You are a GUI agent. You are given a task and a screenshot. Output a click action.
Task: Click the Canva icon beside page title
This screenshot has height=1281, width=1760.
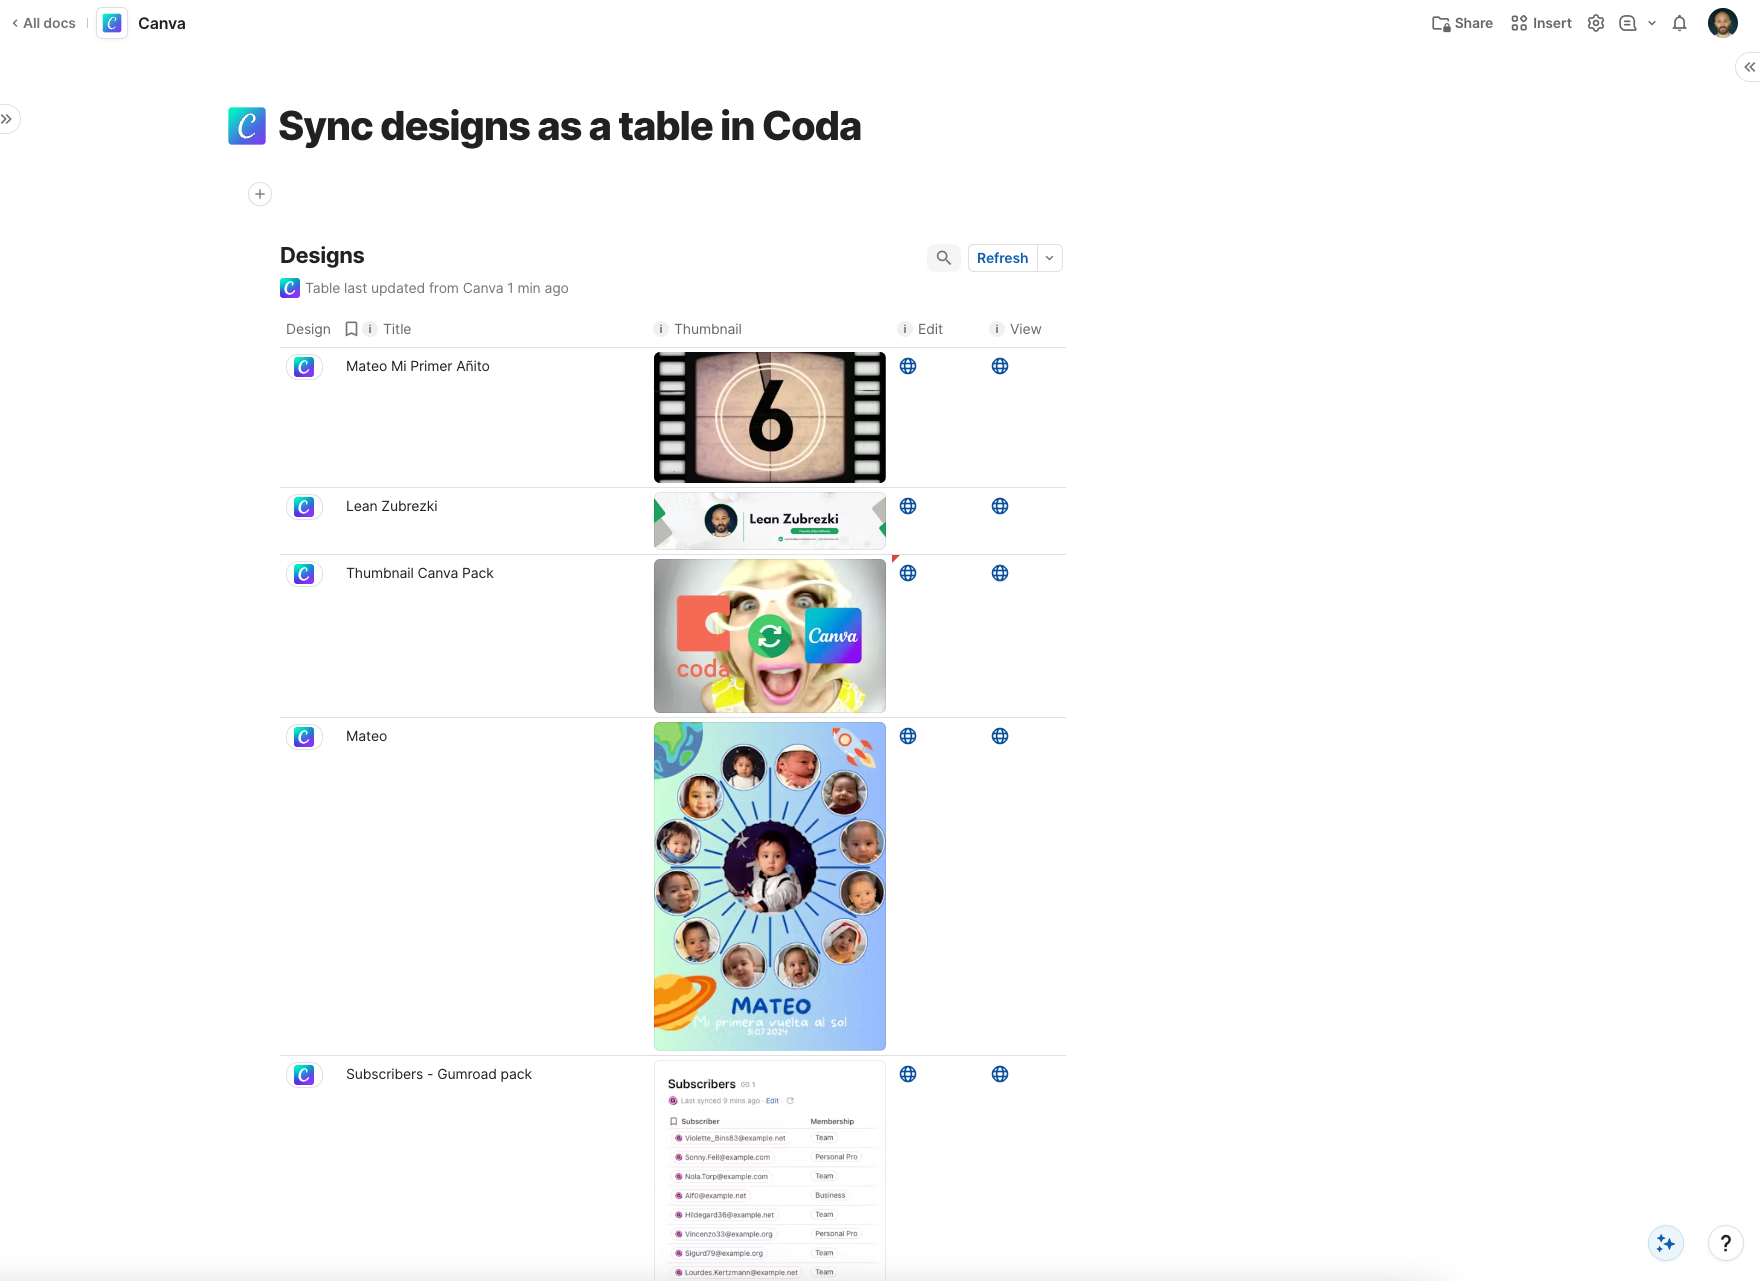click(x=247, y=126)
